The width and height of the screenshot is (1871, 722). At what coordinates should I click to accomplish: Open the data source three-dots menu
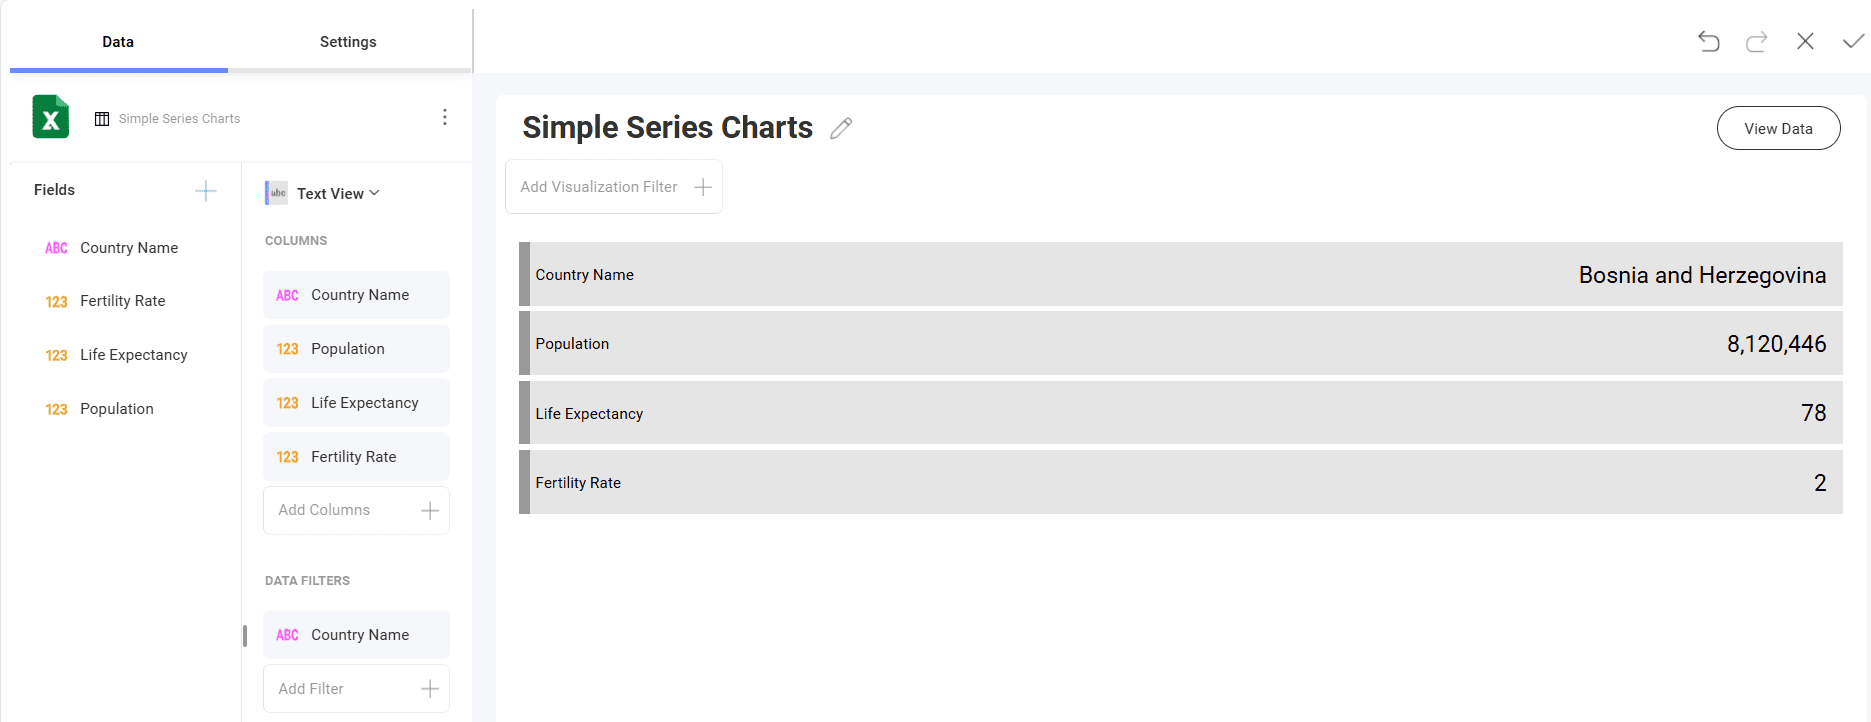point(445,117)
